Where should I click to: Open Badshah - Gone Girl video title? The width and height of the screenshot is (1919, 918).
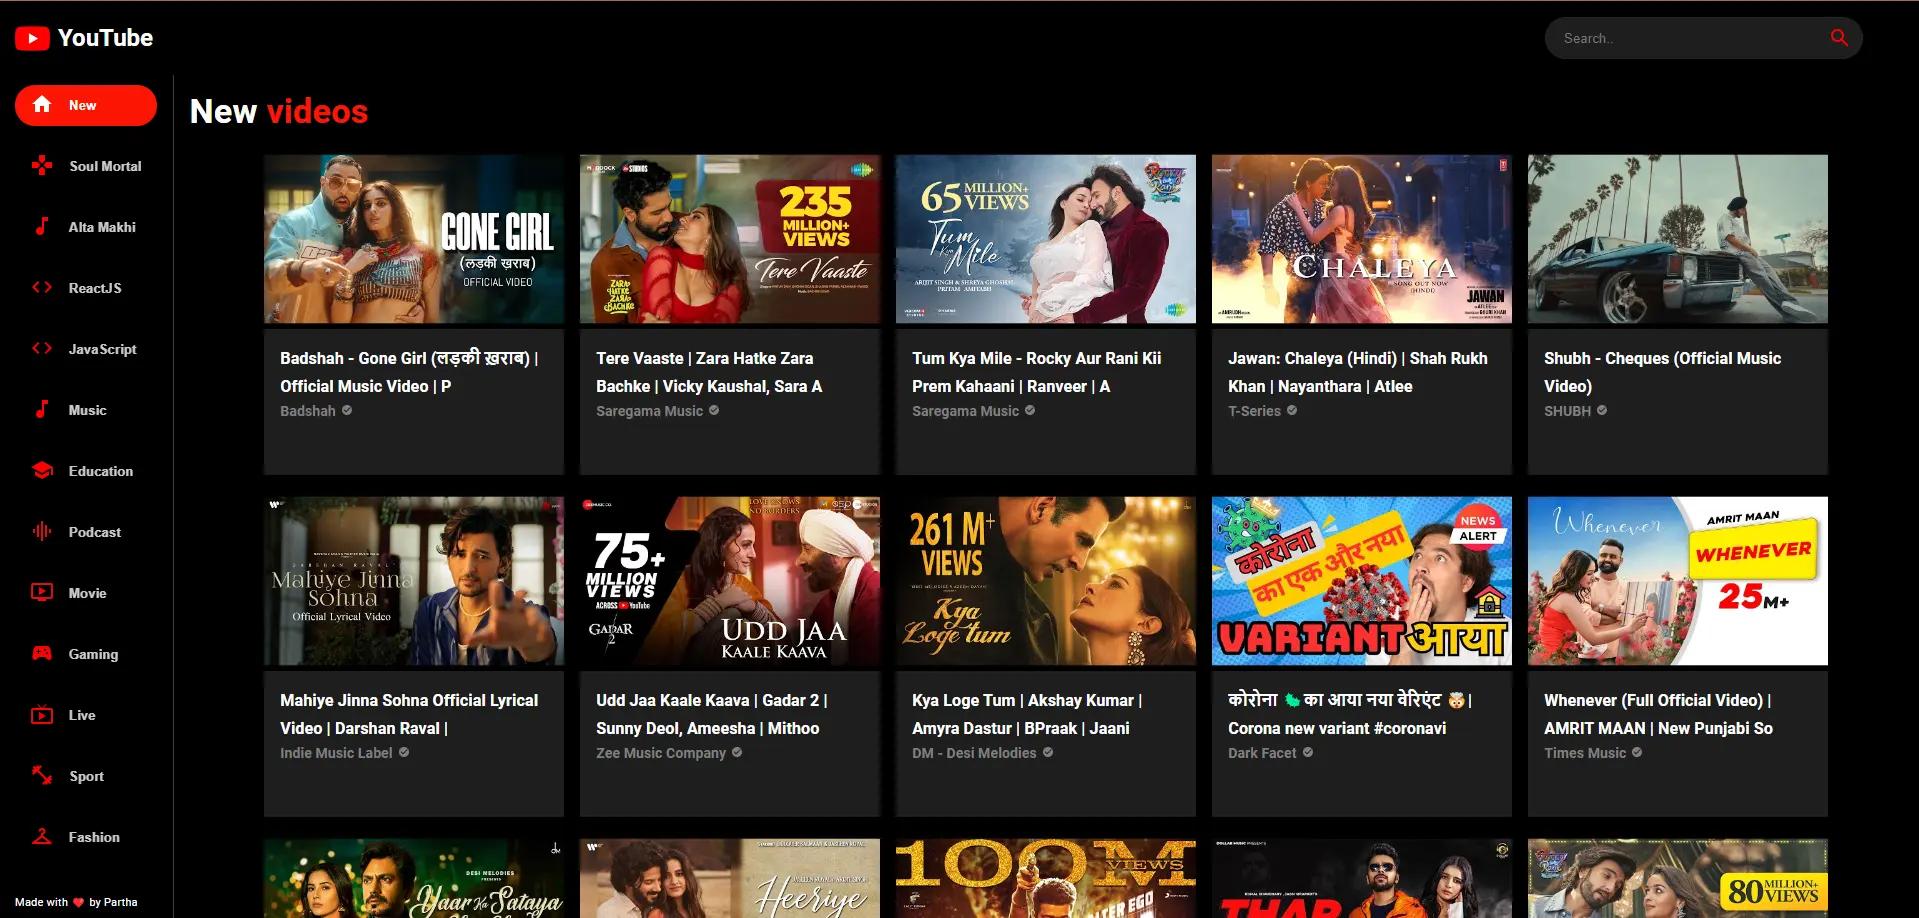tap(409, 372)
